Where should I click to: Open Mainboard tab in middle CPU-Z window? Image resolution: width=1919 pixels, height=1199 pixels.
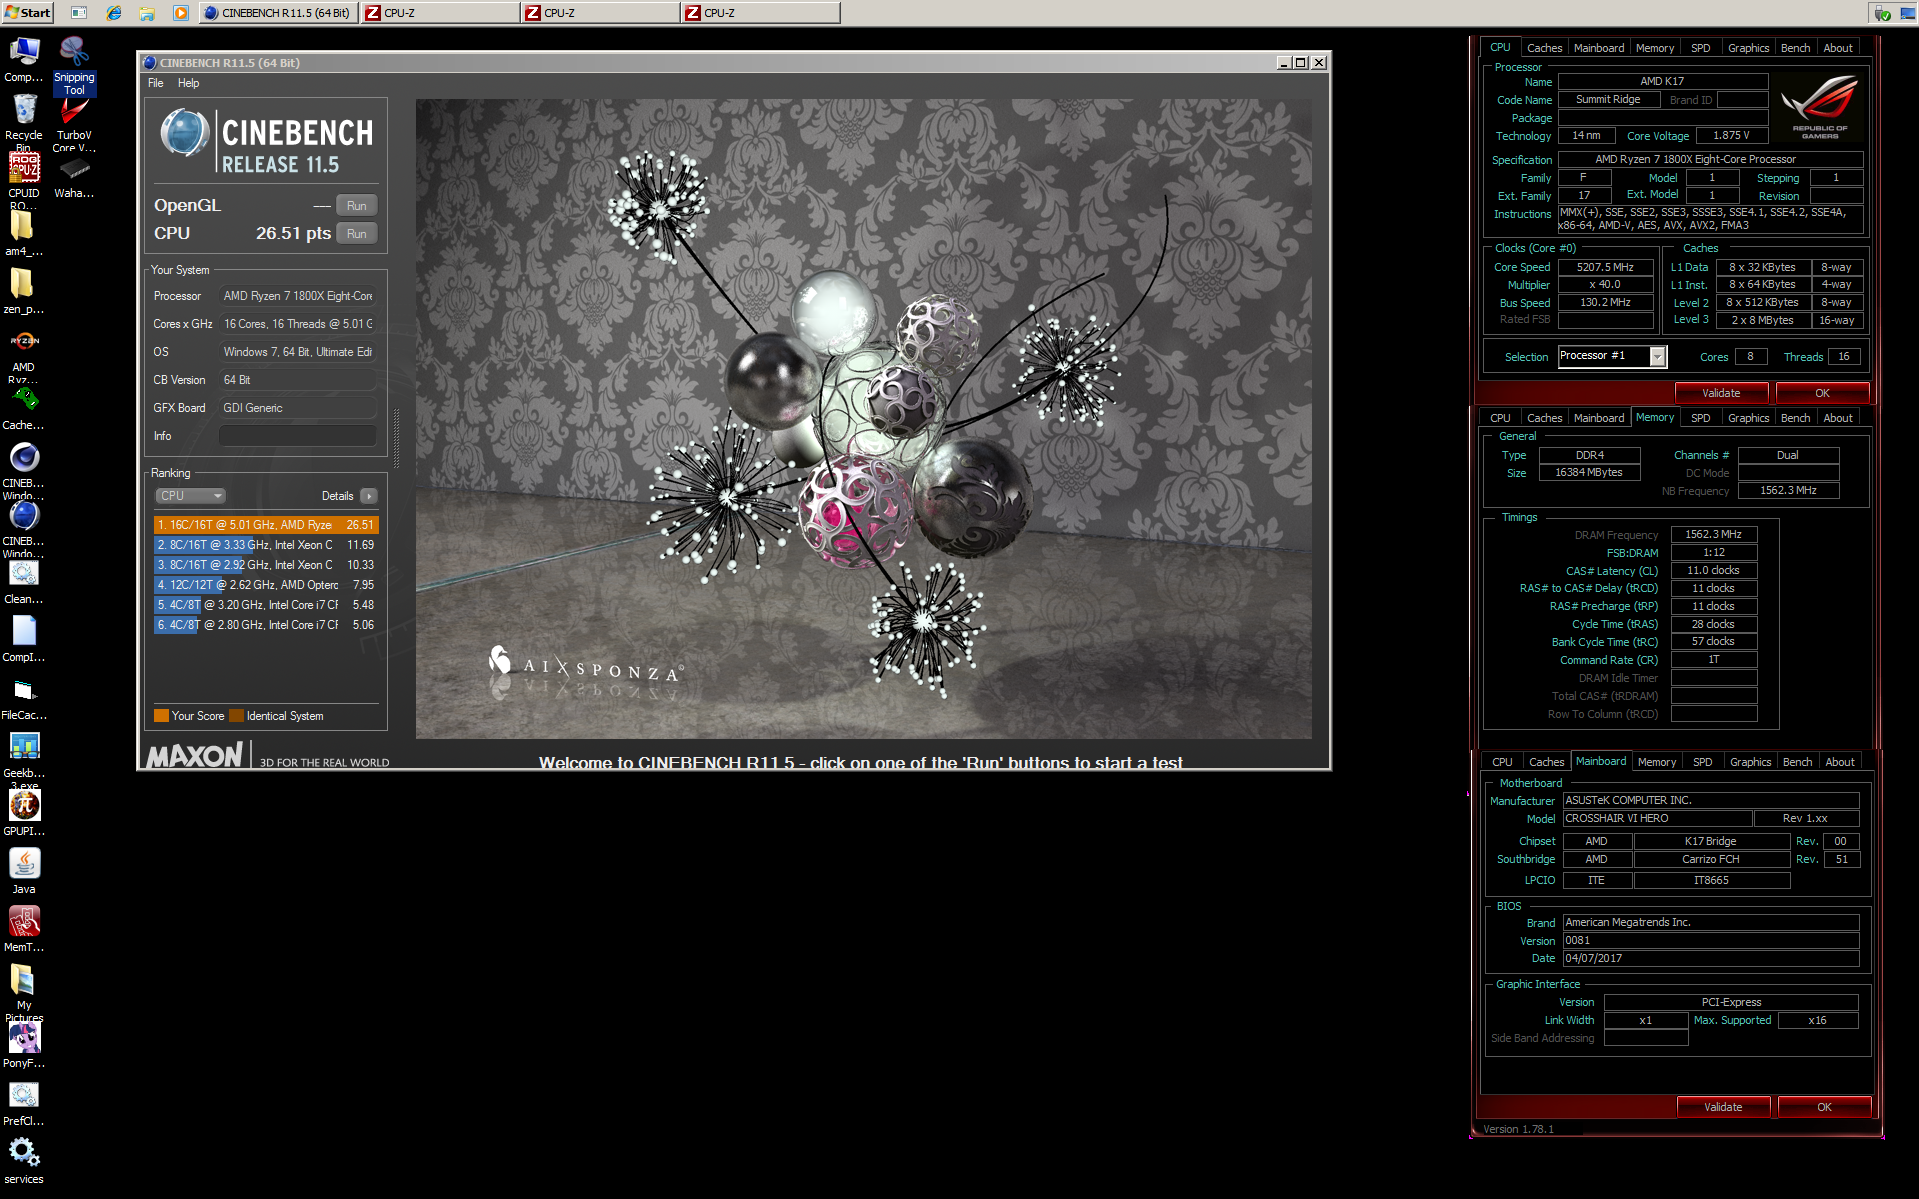click(1598, 418)
